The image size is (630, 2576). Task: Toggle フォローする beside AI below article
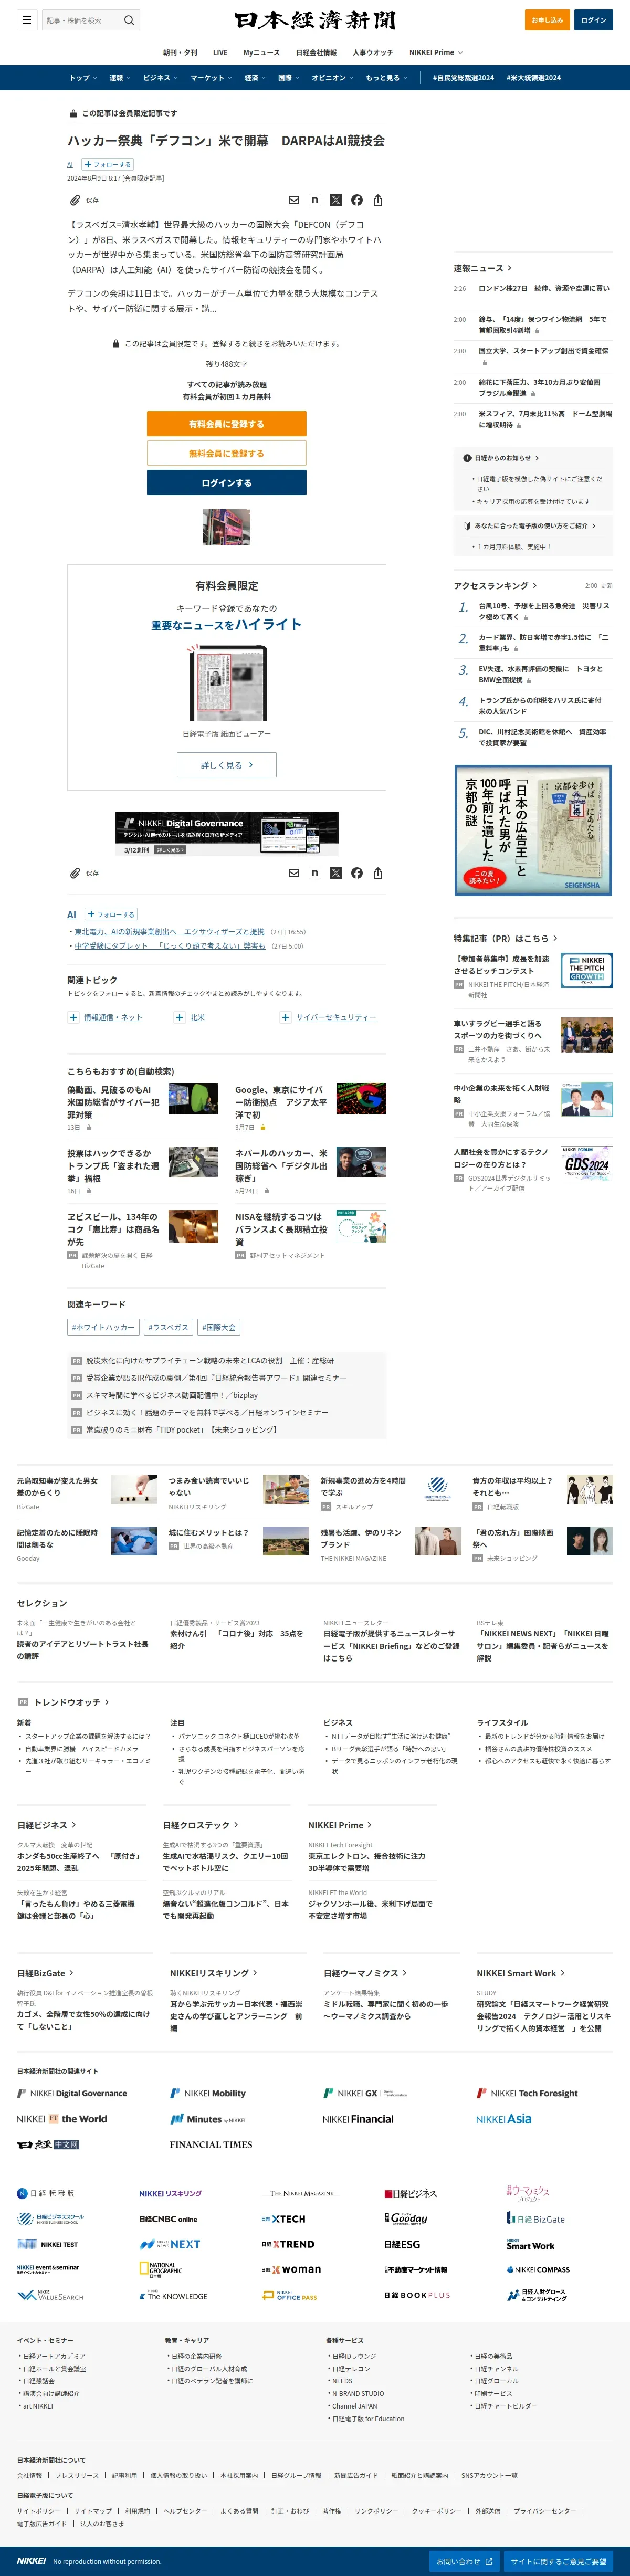pyautogui.click(x=111, y=914)
